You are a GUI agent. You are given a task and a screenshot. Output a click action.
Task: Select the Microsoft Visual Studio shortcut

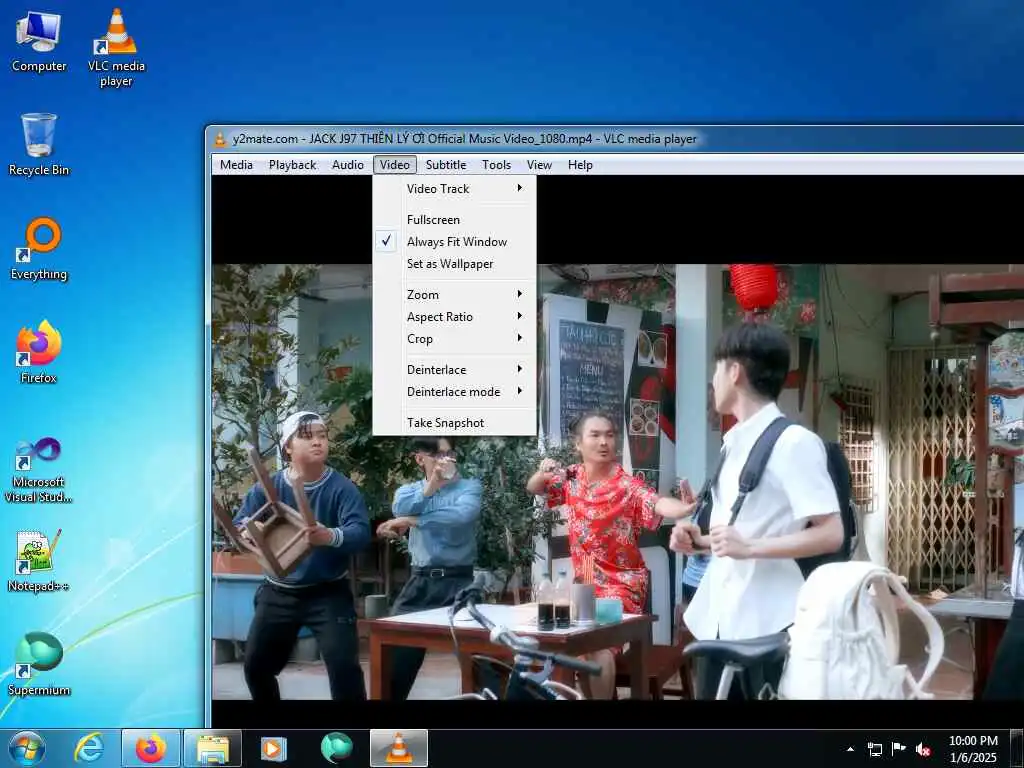(x=39, y=470)
